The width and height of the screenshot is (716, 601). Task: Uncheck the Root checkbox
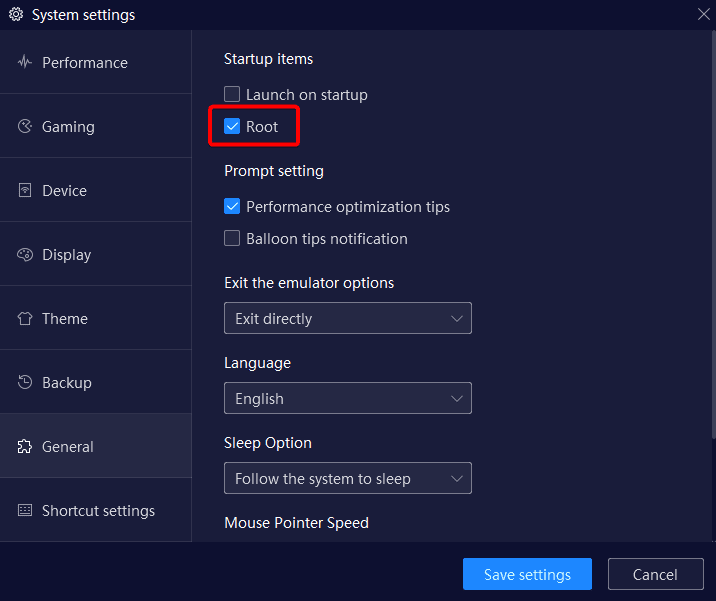232,126
